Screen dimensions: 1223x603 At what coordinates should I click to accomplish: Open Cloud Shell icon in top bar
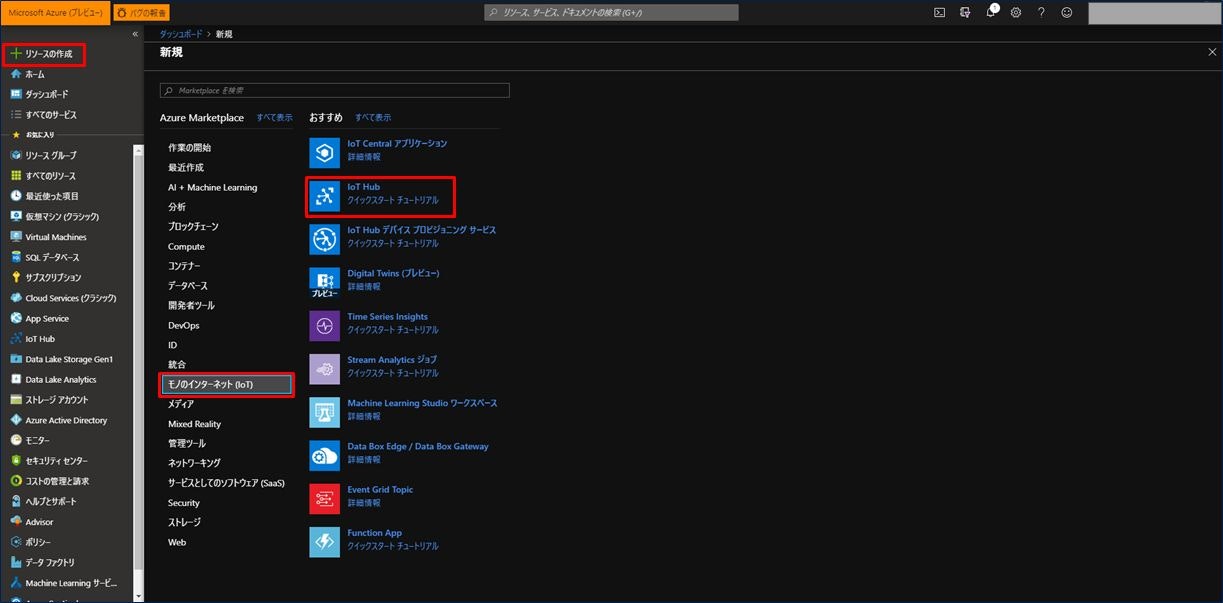click(939, 13)
